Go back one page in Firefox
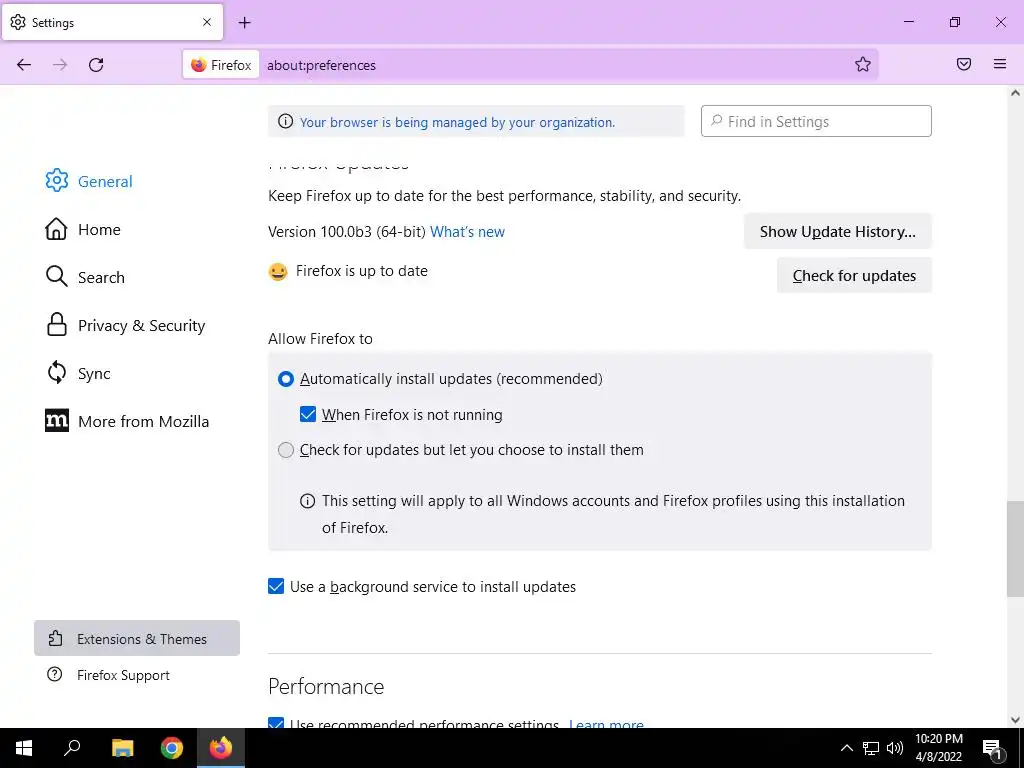This screenshot has width=1024, height=768. click(24, 65)
